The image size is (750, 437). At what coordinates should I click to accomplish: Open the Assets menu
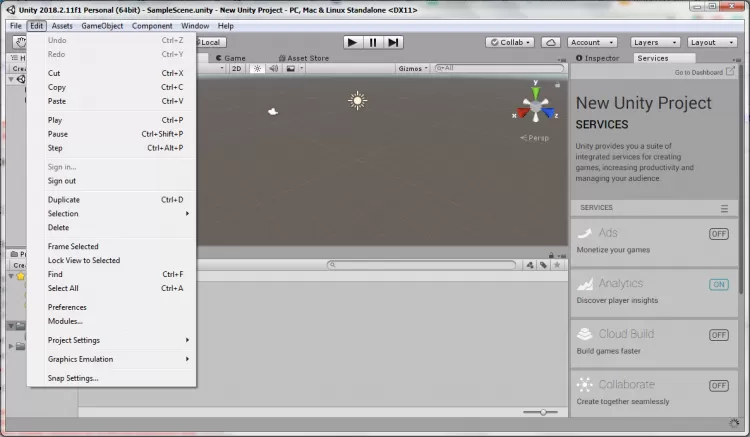(x=62, y=26)
